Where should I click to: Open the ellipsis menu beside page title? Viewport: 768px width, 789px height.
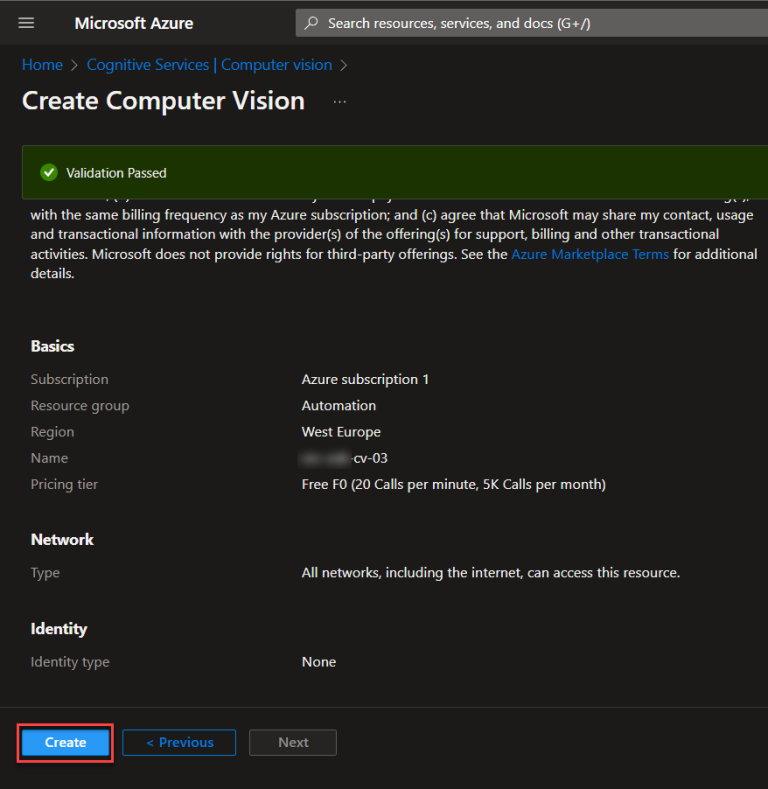tap(340, 102)
